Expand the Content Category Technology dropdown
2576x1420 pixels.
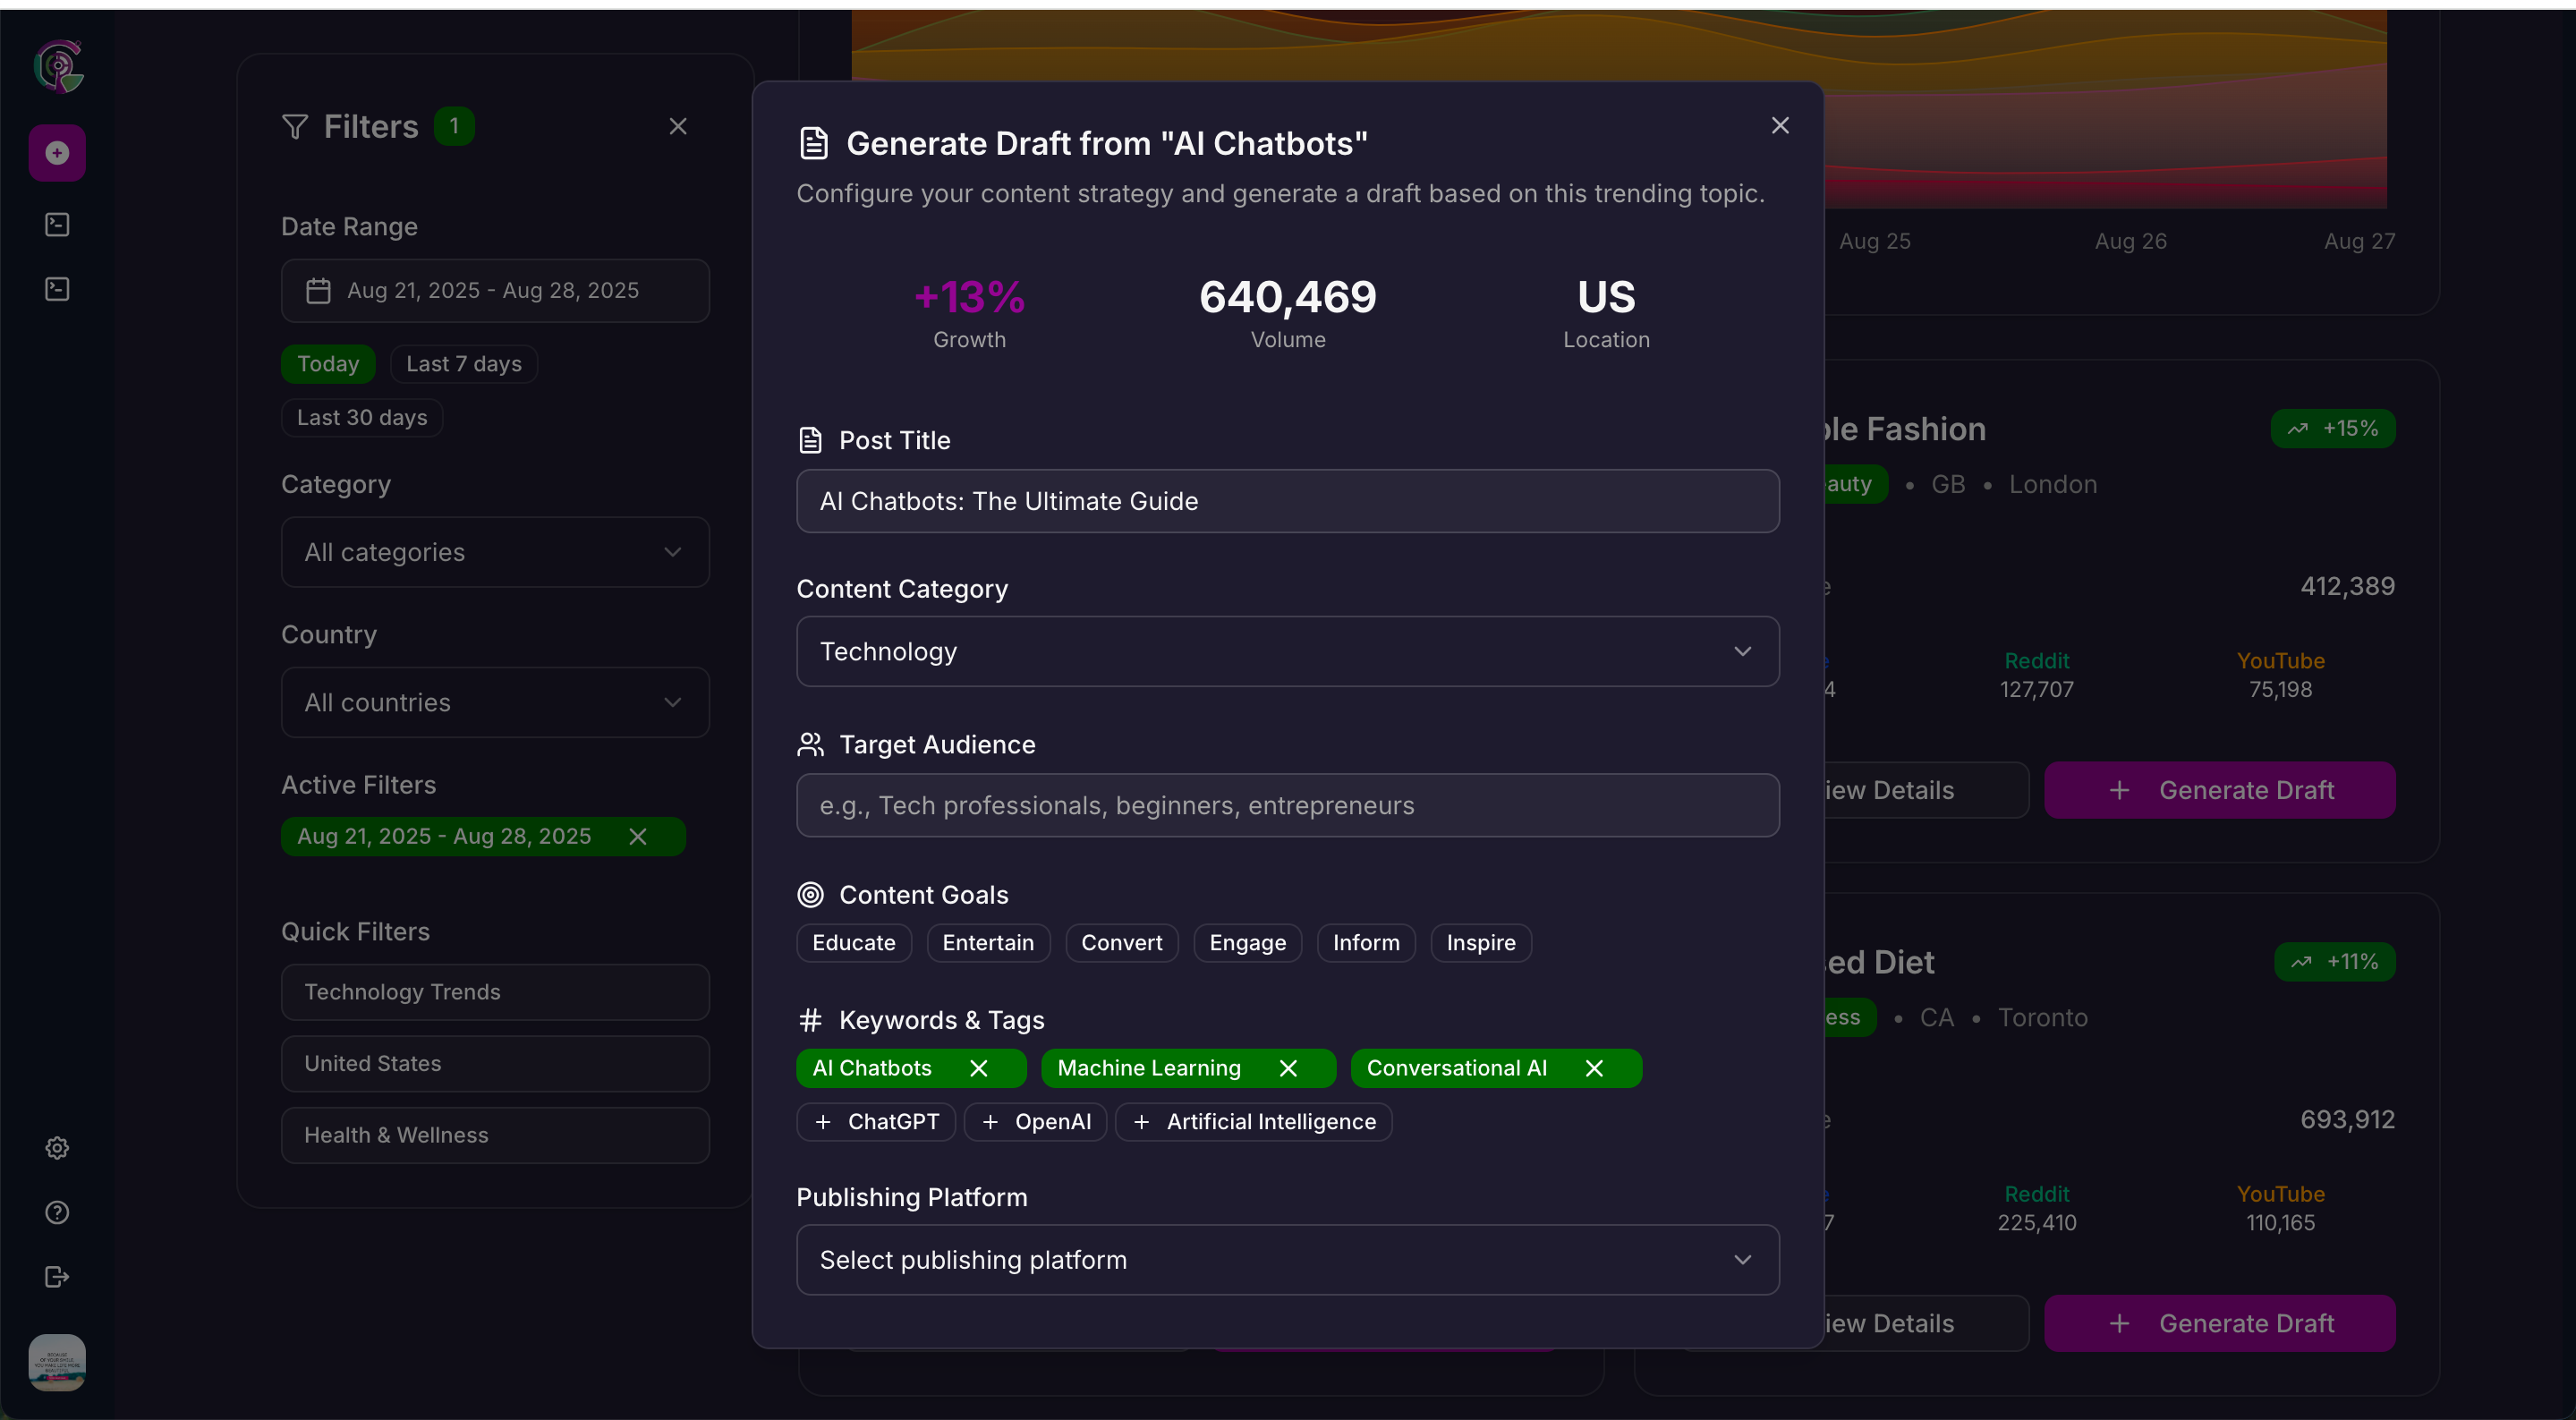pyautogui.click(x=1287, y=651)
